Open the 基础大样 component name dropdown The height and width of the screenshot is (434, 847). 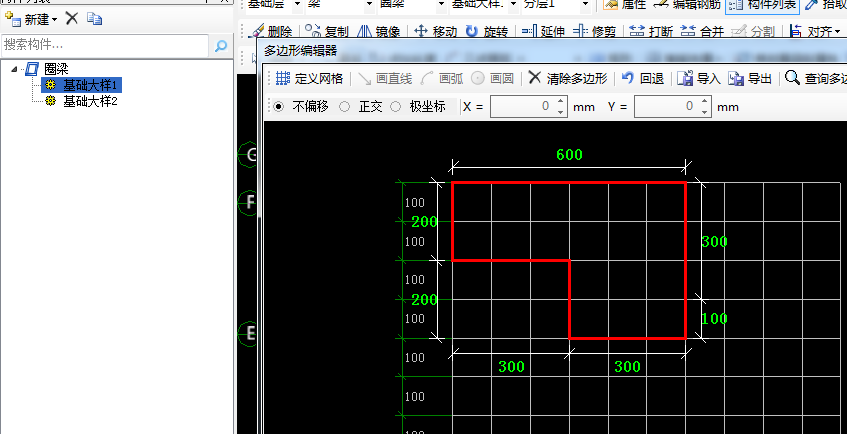(513, 4)
